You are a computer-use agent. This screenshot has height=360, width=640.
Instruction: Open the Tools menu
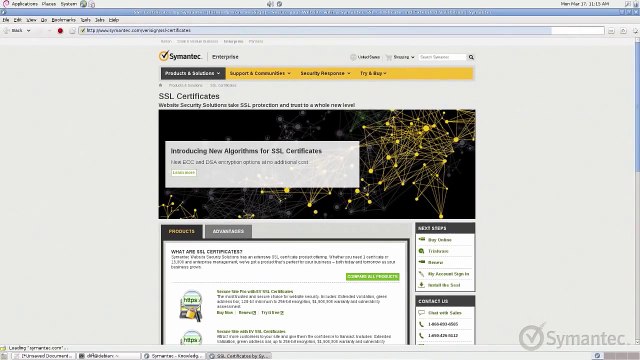(85, 20)
